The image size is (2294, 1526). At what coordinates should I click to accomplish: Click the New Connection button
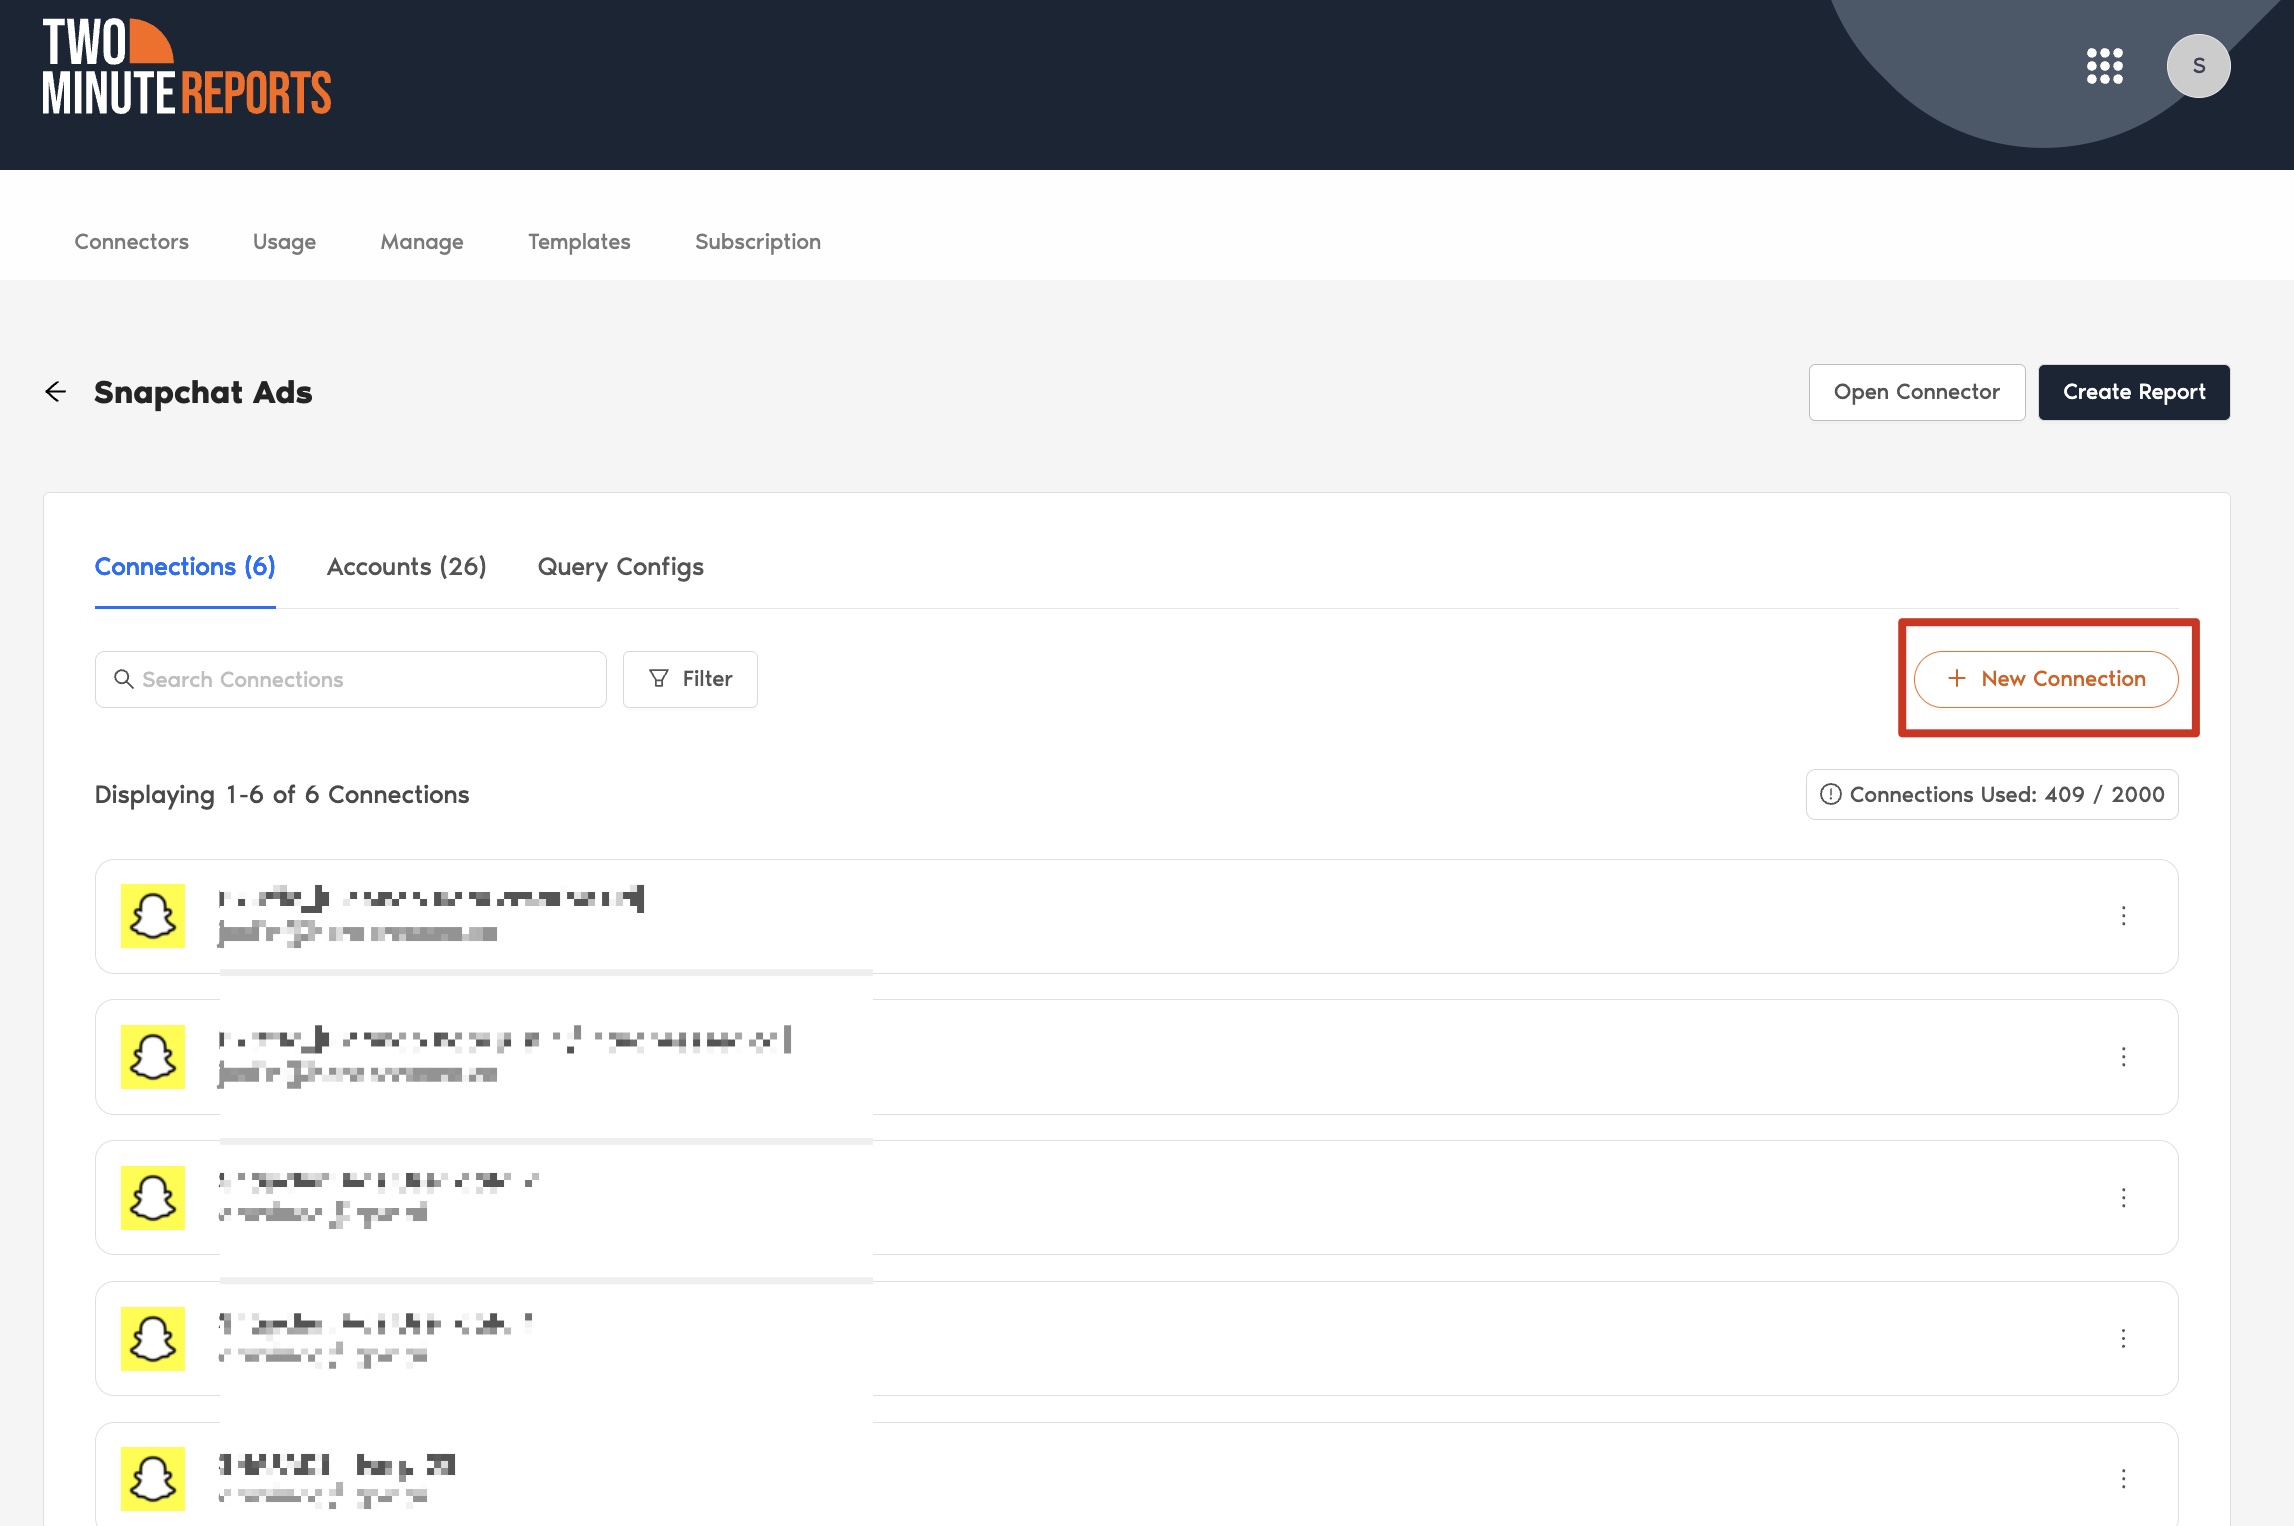coord(2046,679)
